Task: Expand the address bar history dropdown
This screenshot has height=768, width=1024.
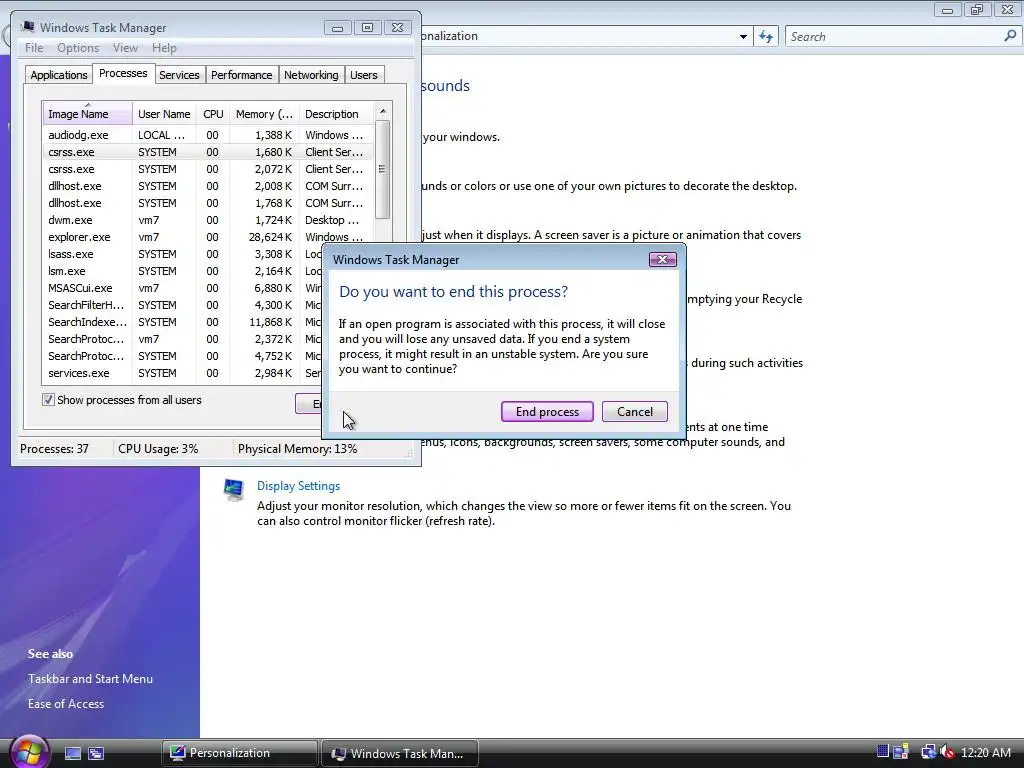Action: 743,37
